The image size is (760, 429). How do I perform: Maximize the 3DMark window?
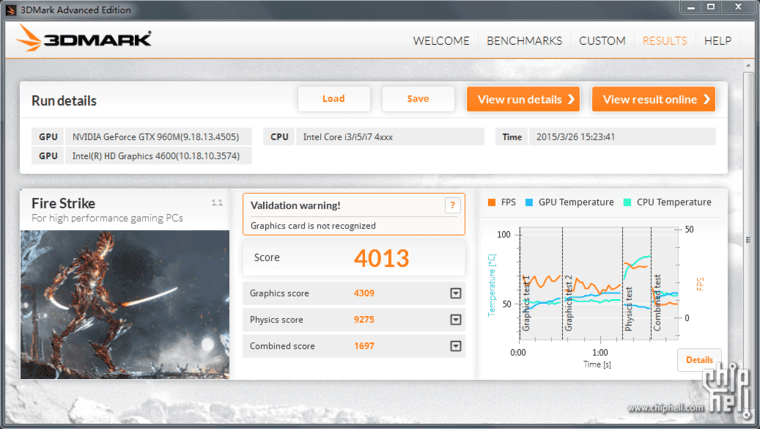pos(711,7)
